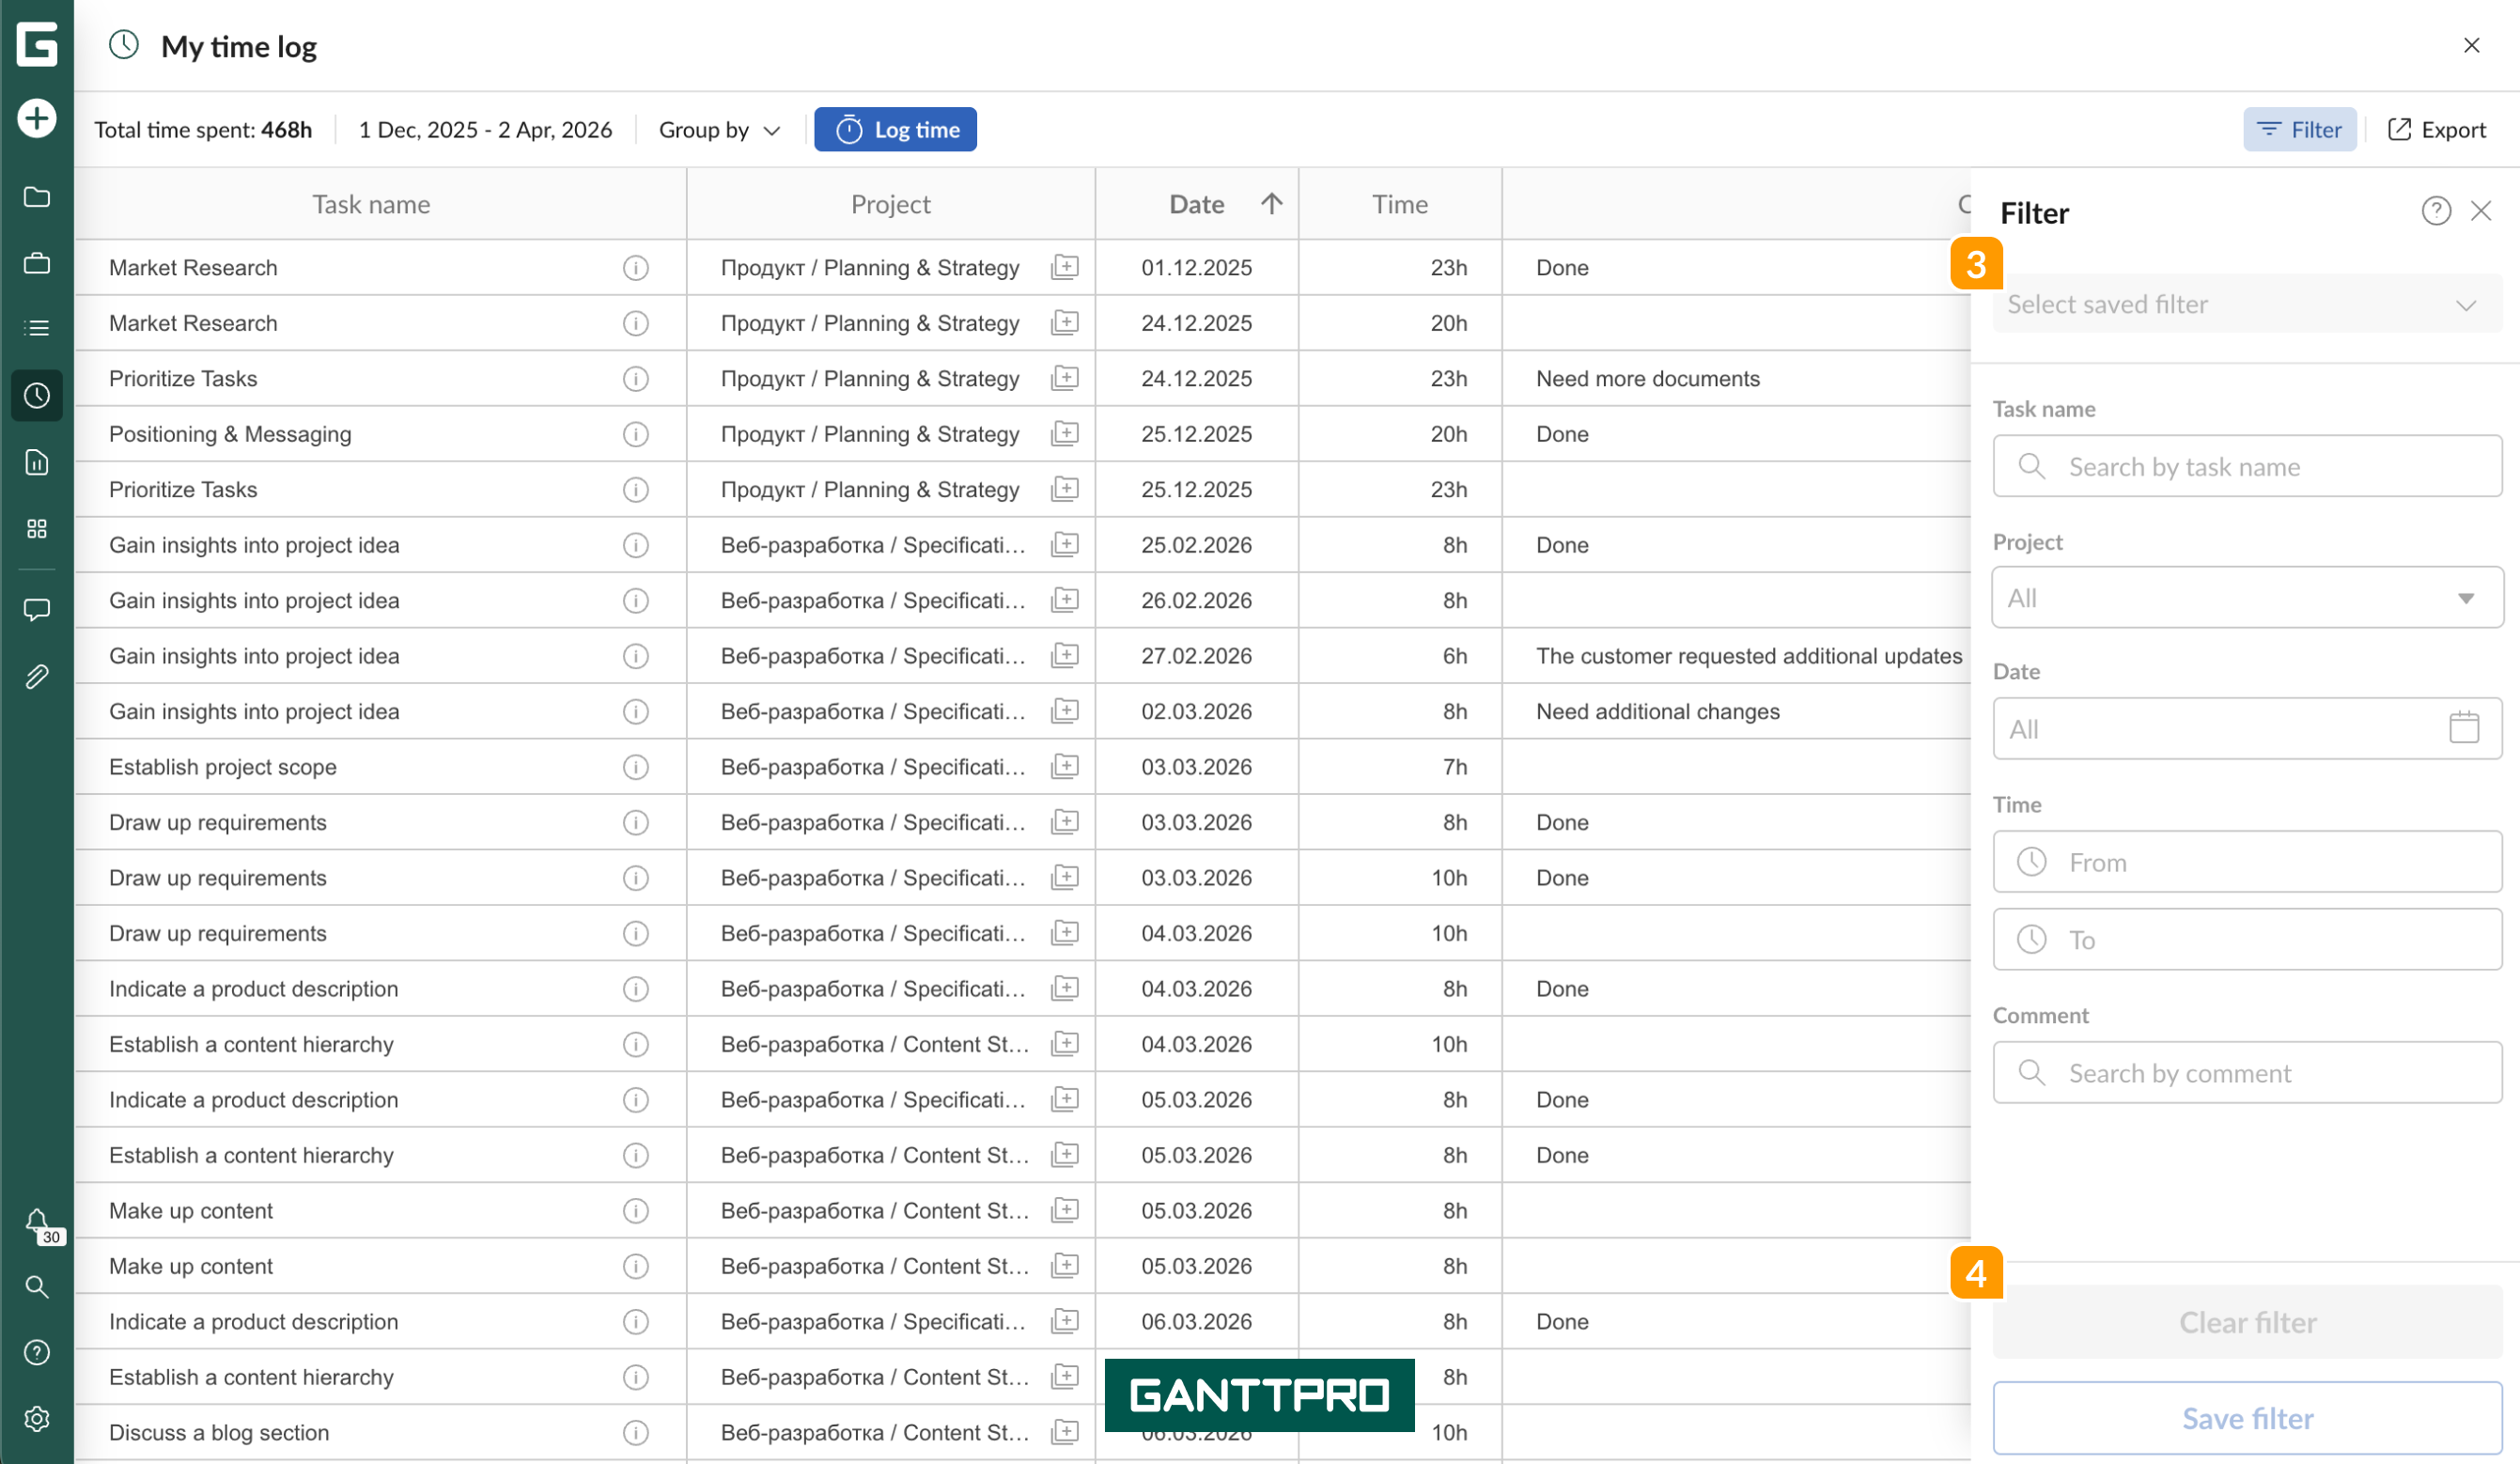Select the time log clock icon in sidebar
The width and height of the screenshot is (2520, 1464).
click(x=37, y=396)
